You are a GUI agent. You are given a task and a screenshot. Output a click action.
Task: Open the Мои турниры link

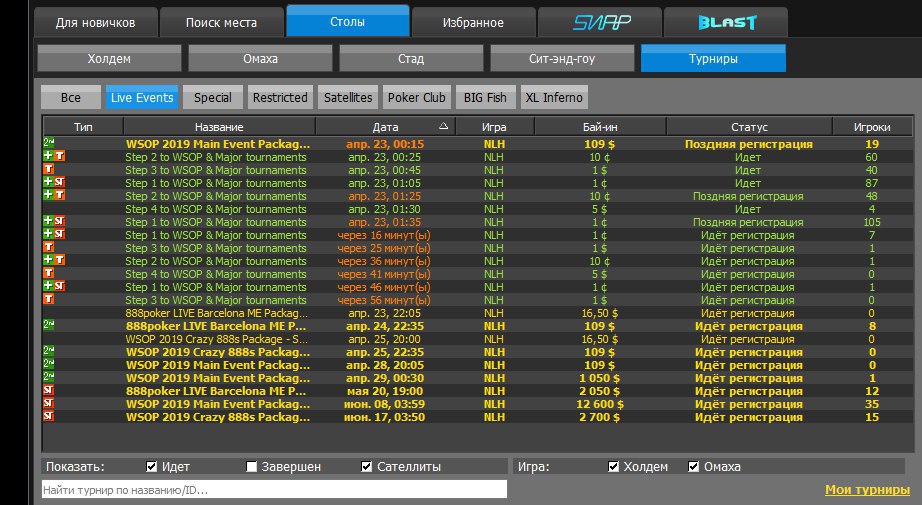pos(867,490)
